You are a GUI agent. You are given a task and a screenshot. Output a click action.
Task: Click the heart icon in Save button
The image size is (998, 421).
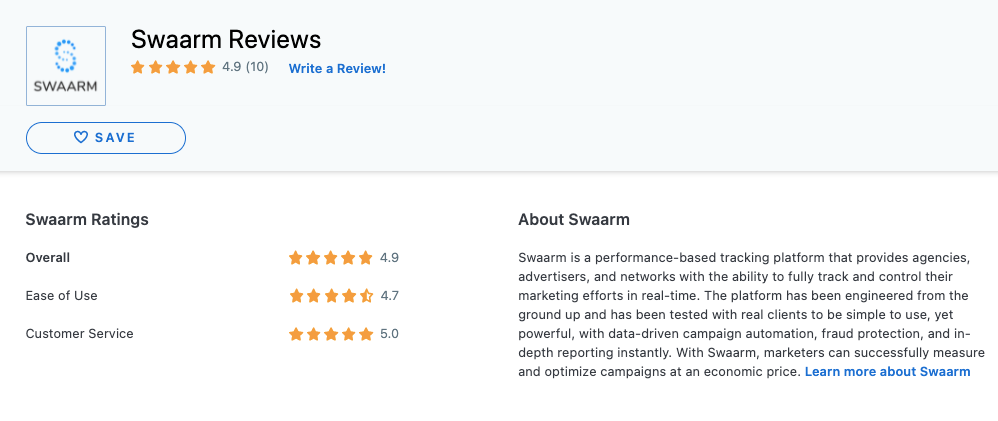(x=81, y=138)
